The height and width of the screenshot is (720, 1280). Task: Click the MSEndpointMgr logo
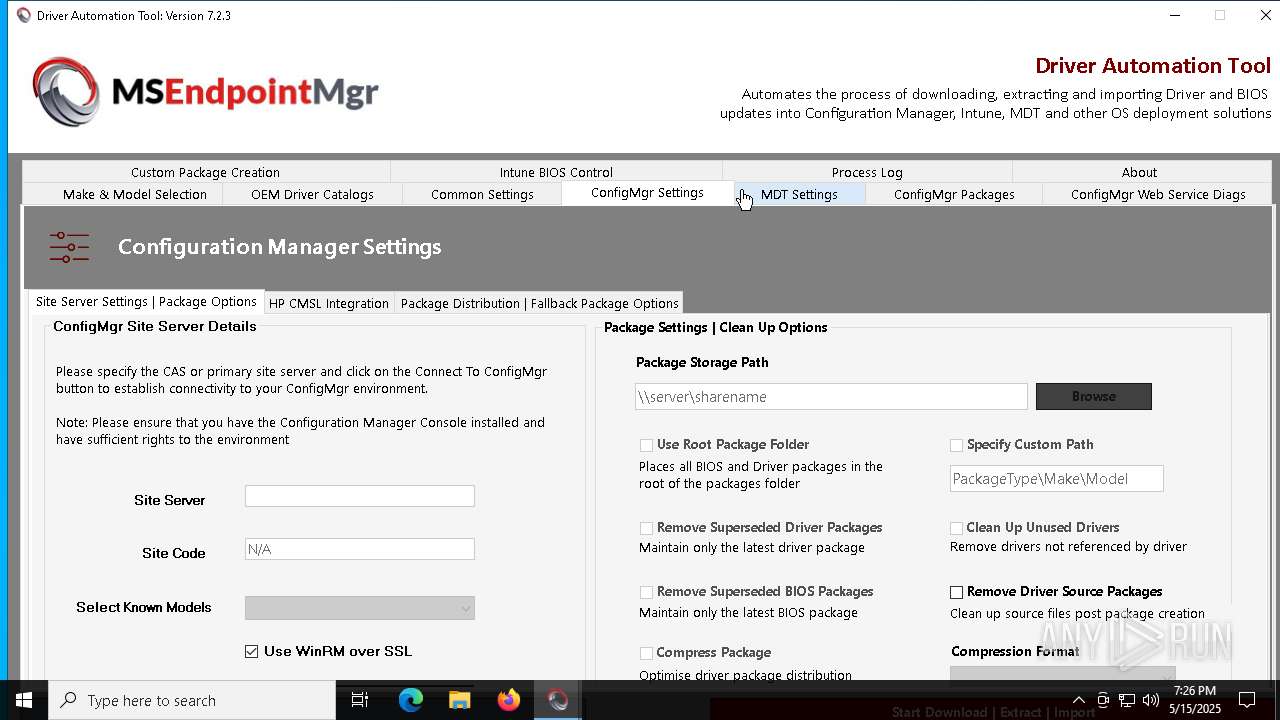tap(205, 92)
